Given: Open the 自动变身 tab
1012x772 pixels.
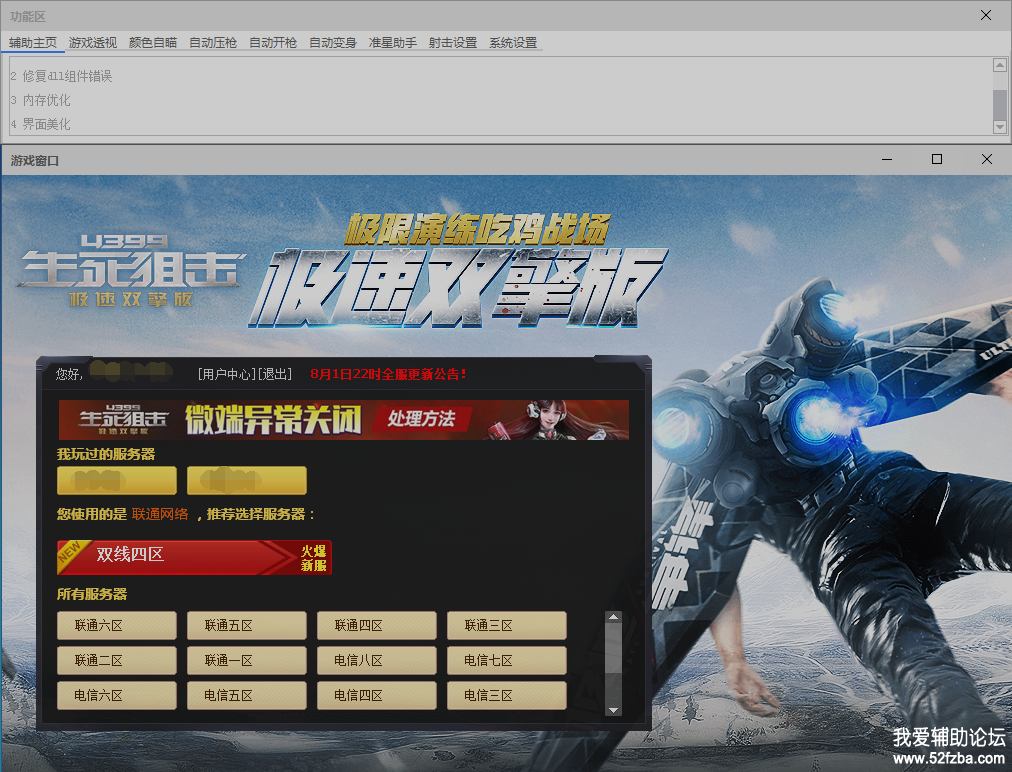Looking at the screenshot, I should click(x=333, y=43).
